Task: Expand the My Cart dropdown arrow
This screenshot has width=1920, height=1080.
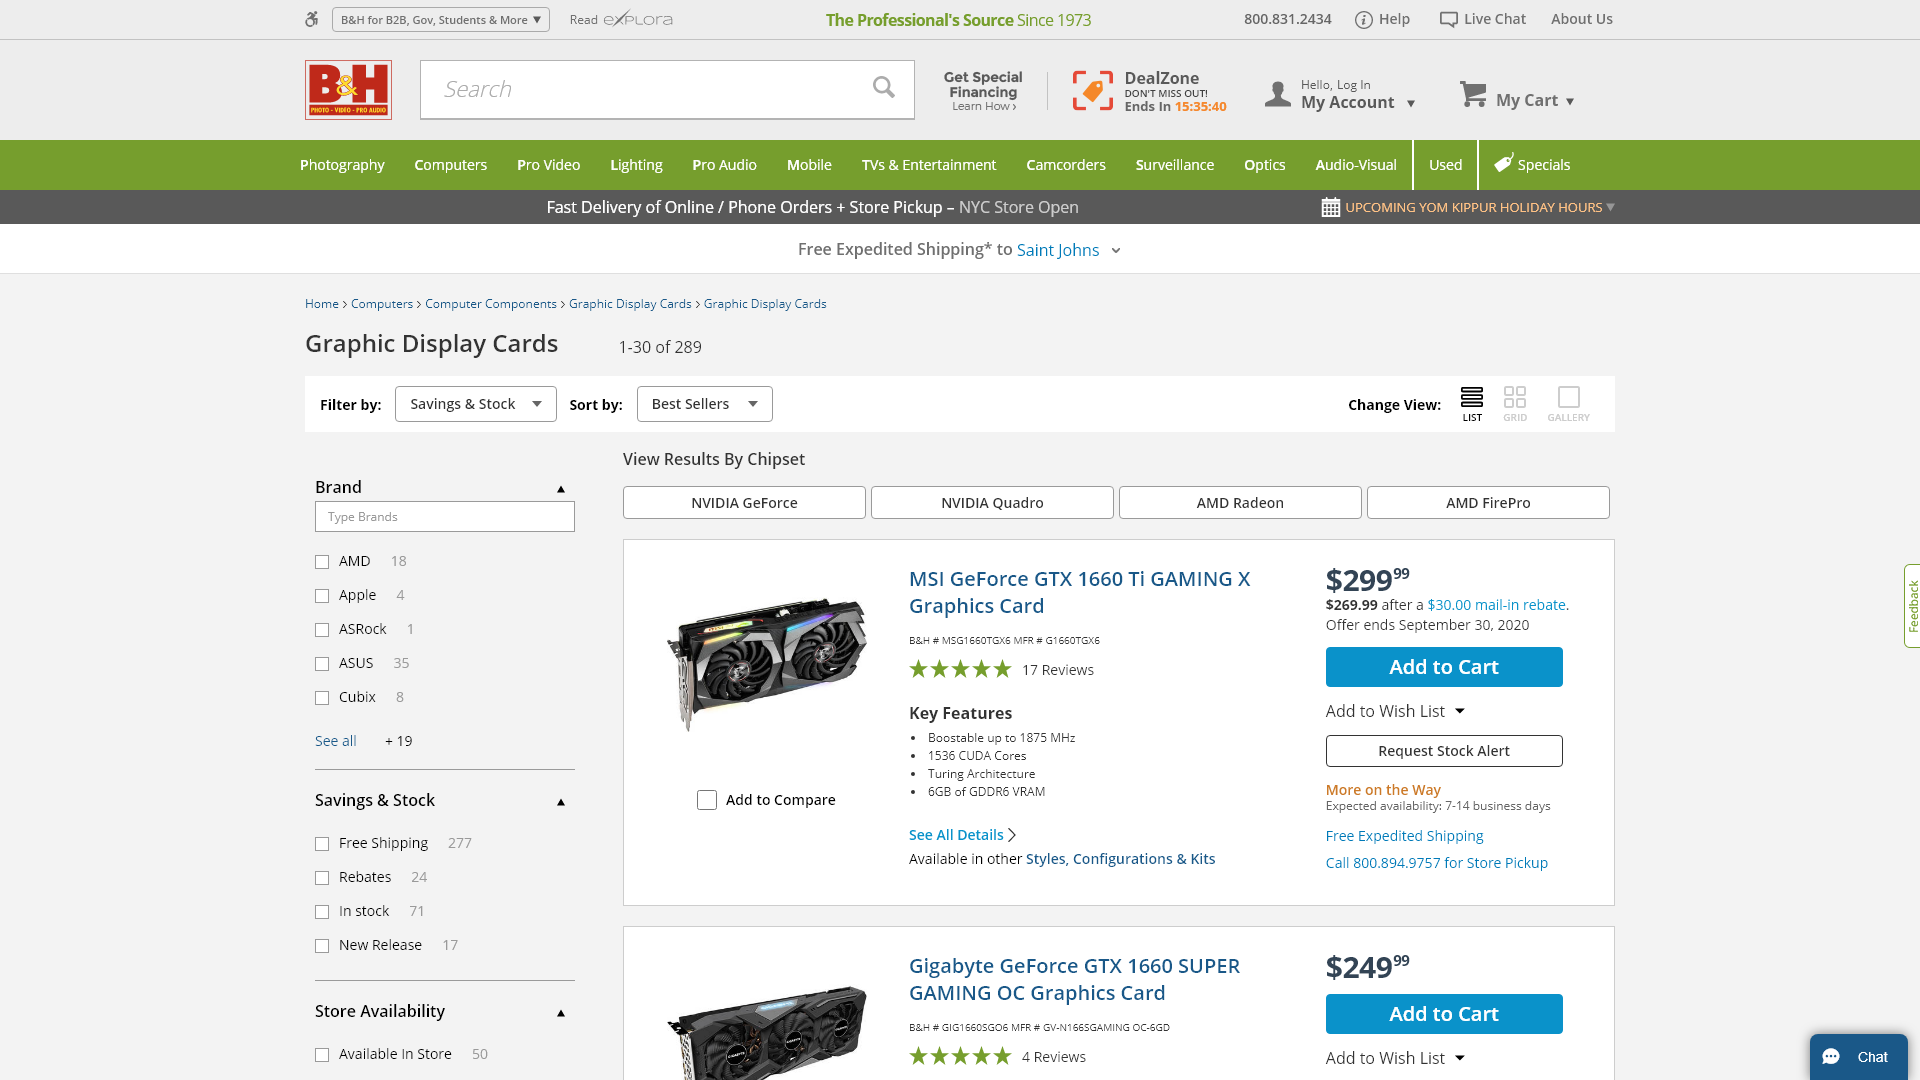Action: pyautogui.click(x=1570, y=101)
